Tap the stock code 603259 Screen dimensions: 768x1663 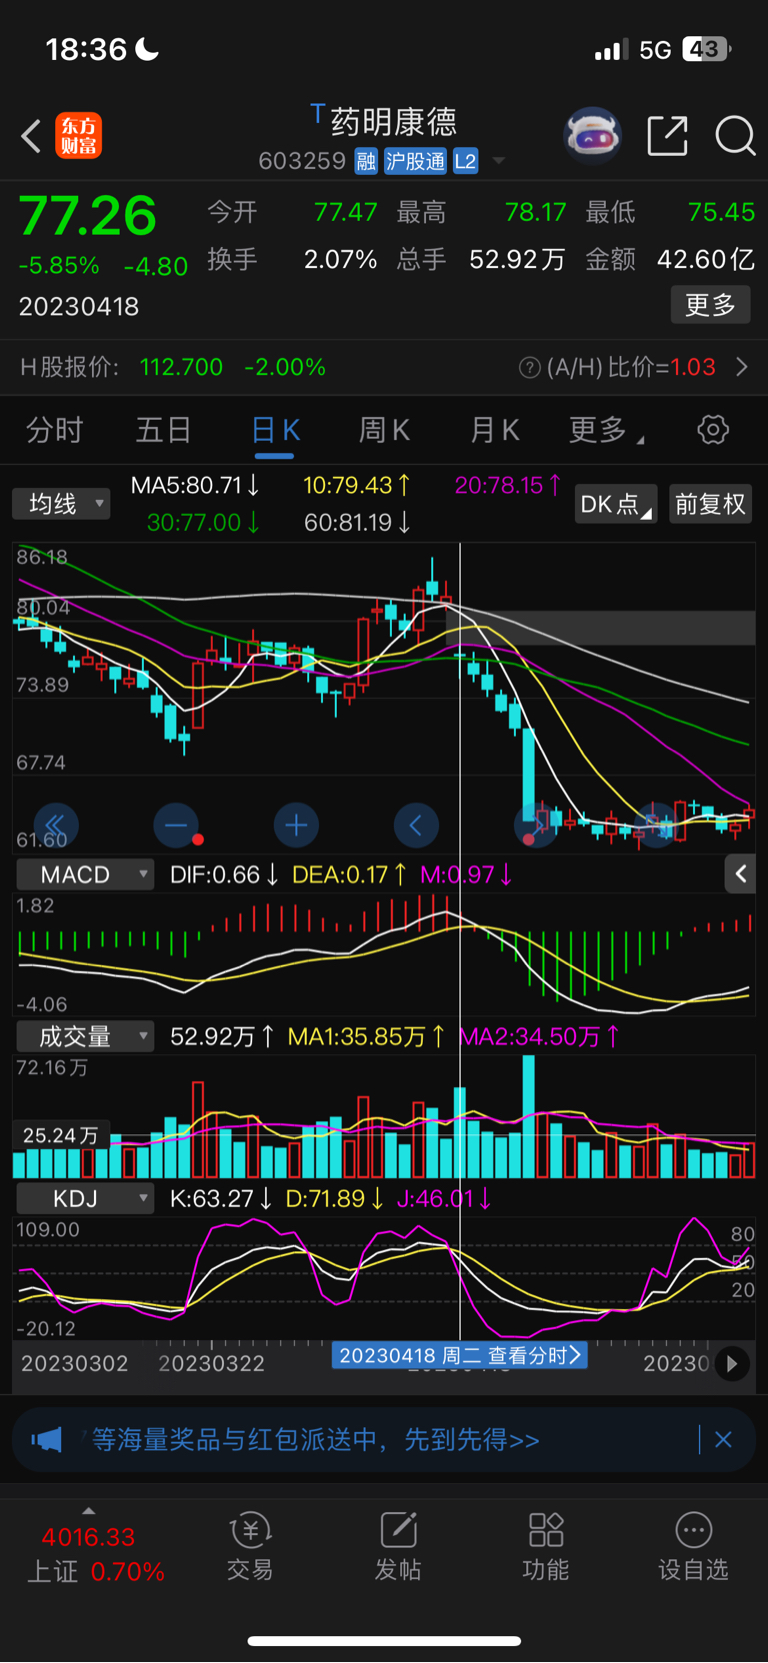(302, 161)
